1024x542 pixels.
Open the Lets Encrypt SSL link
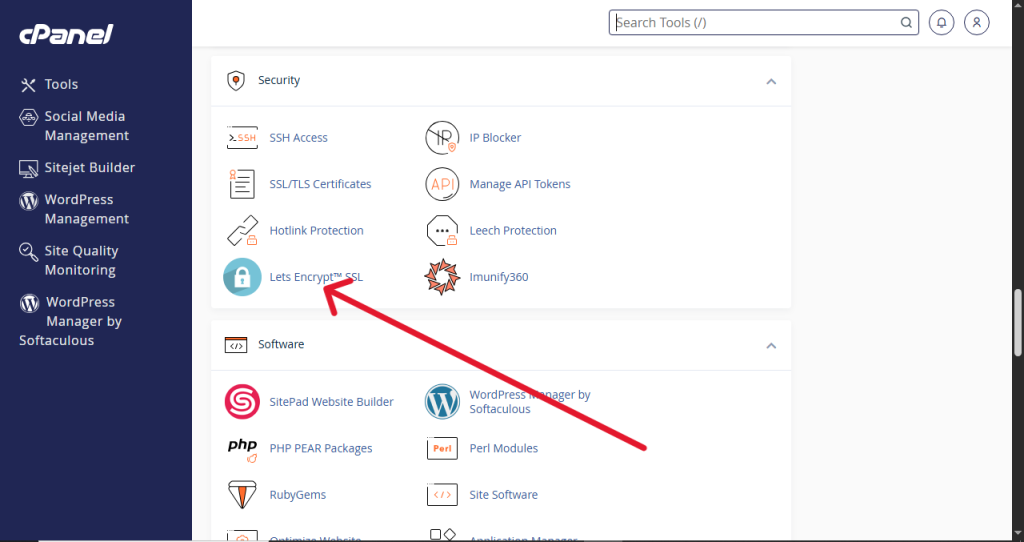click(316, 277)
